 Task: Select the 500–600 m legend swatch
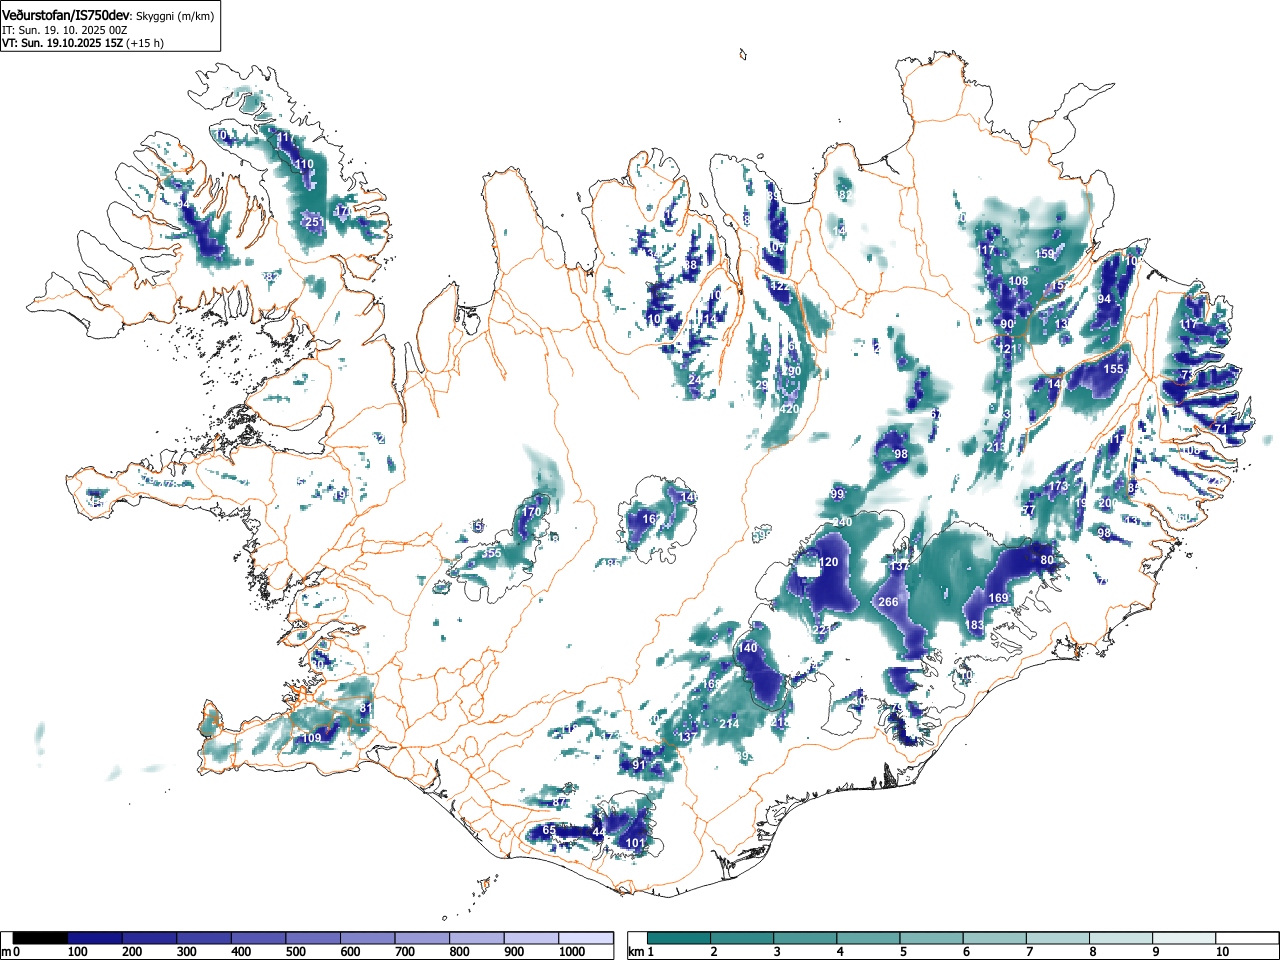click(x=314, y=938)
